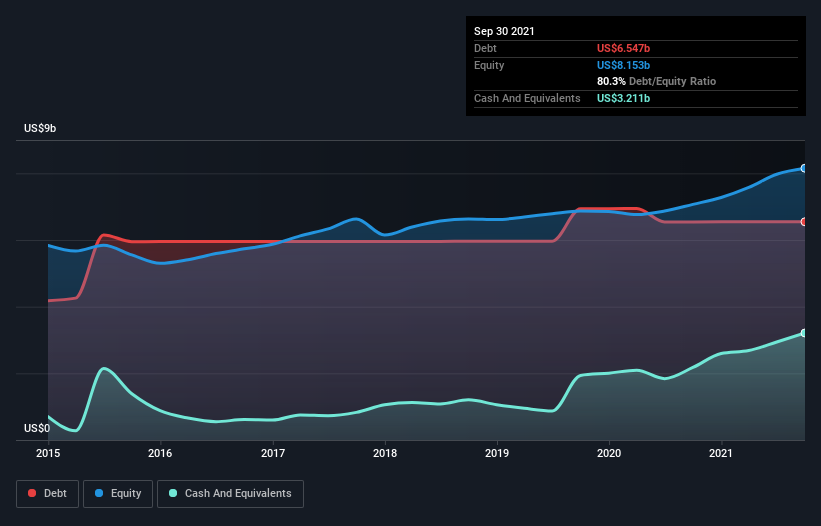Click the US$0 y-axis label
This screenshot has width=821, height=526.
(x=37, y=428)
